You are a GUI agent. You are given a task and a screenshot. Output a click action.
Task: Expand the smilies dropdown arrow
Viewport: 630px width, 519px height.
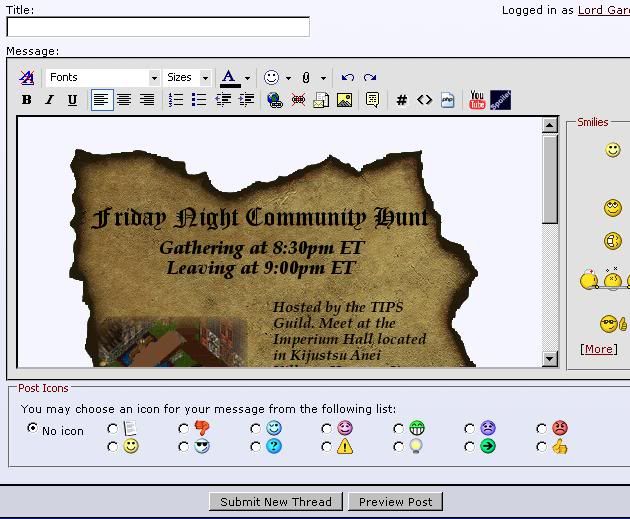[x=288, y=78]
